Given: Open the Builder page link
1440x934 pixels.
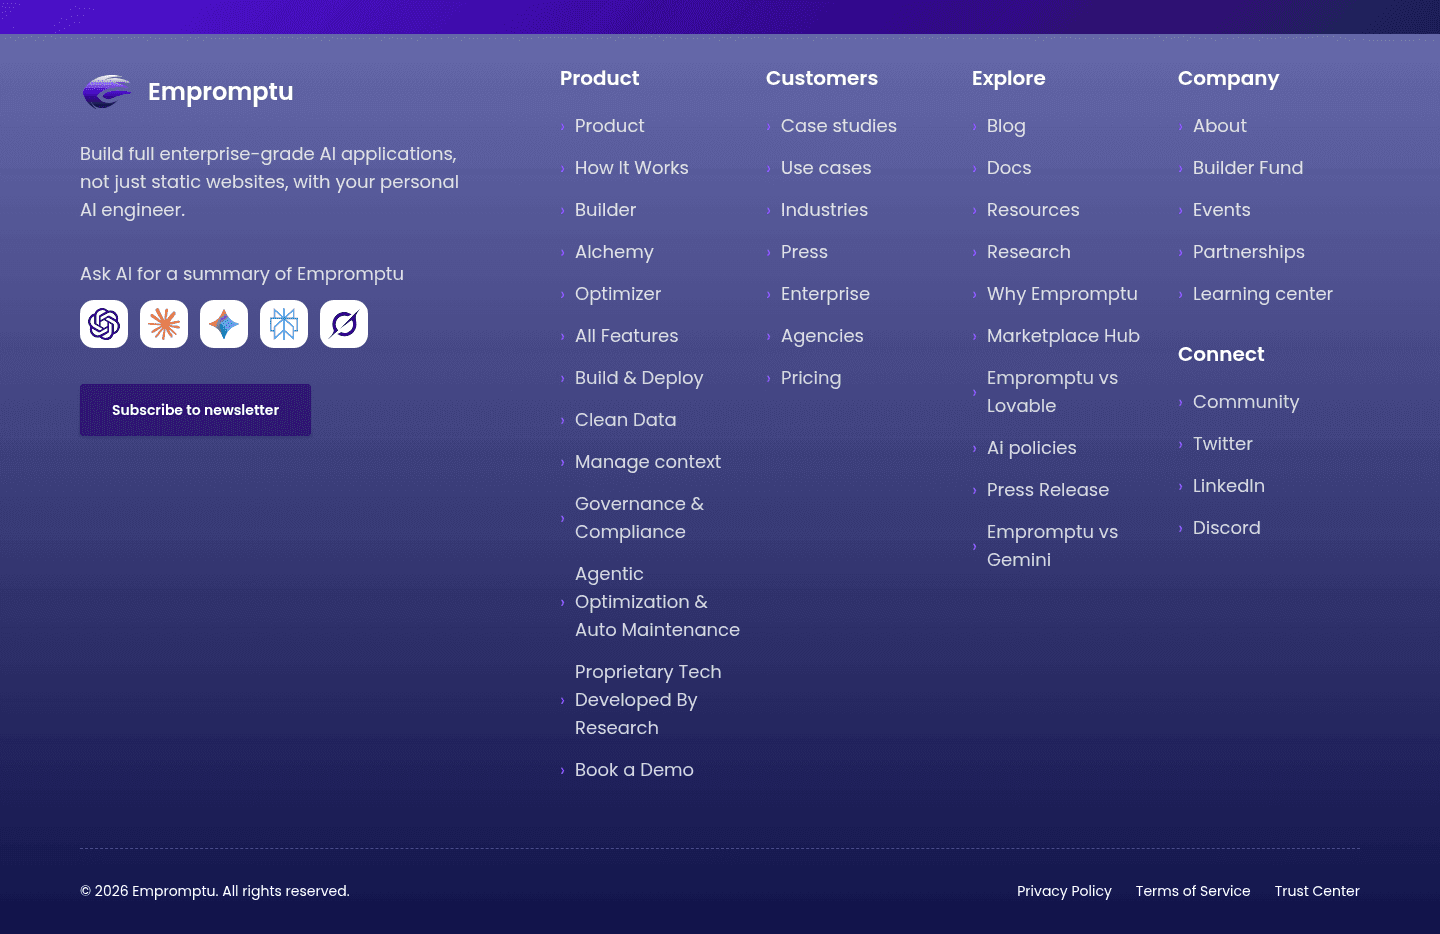Looking at the screenshot, I should tap(605, 210).
